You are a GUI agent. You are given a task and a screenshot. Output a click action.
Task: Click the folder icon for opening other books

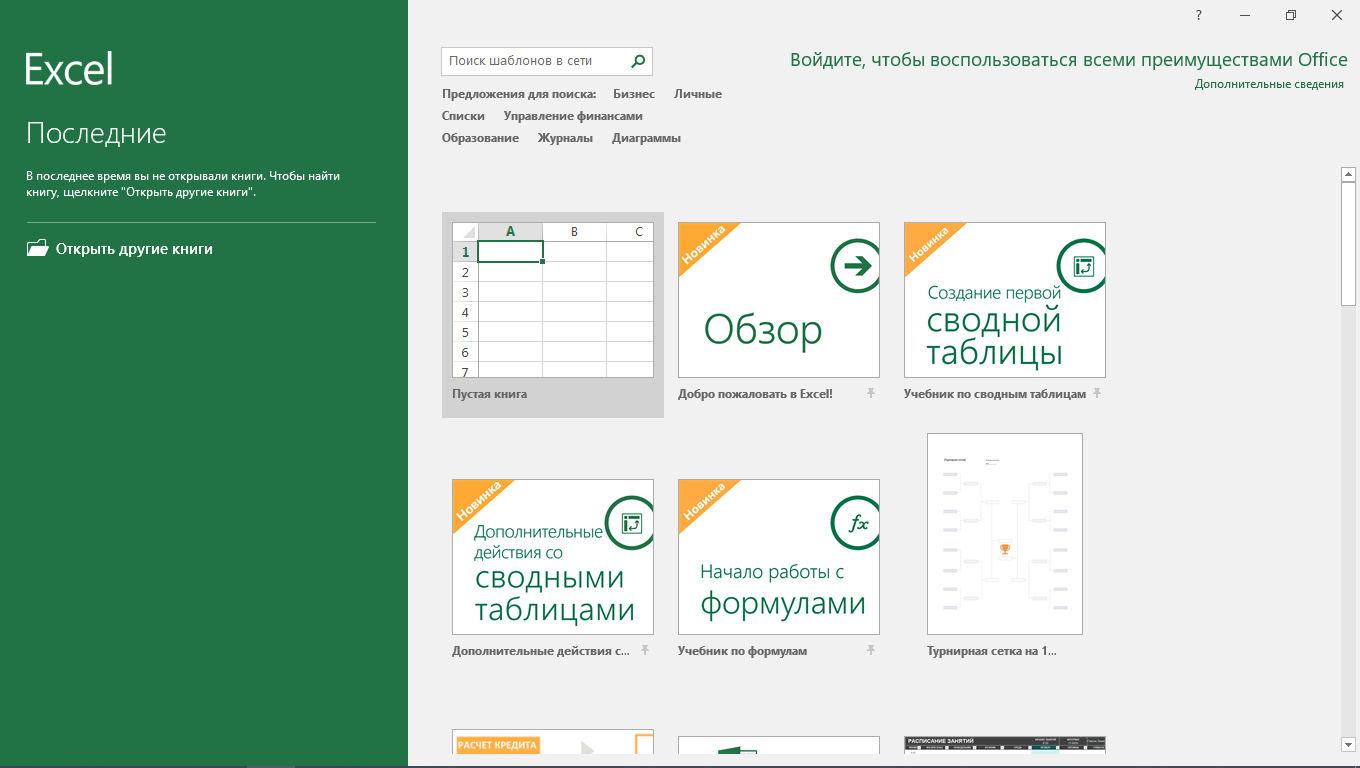(38, 249)
